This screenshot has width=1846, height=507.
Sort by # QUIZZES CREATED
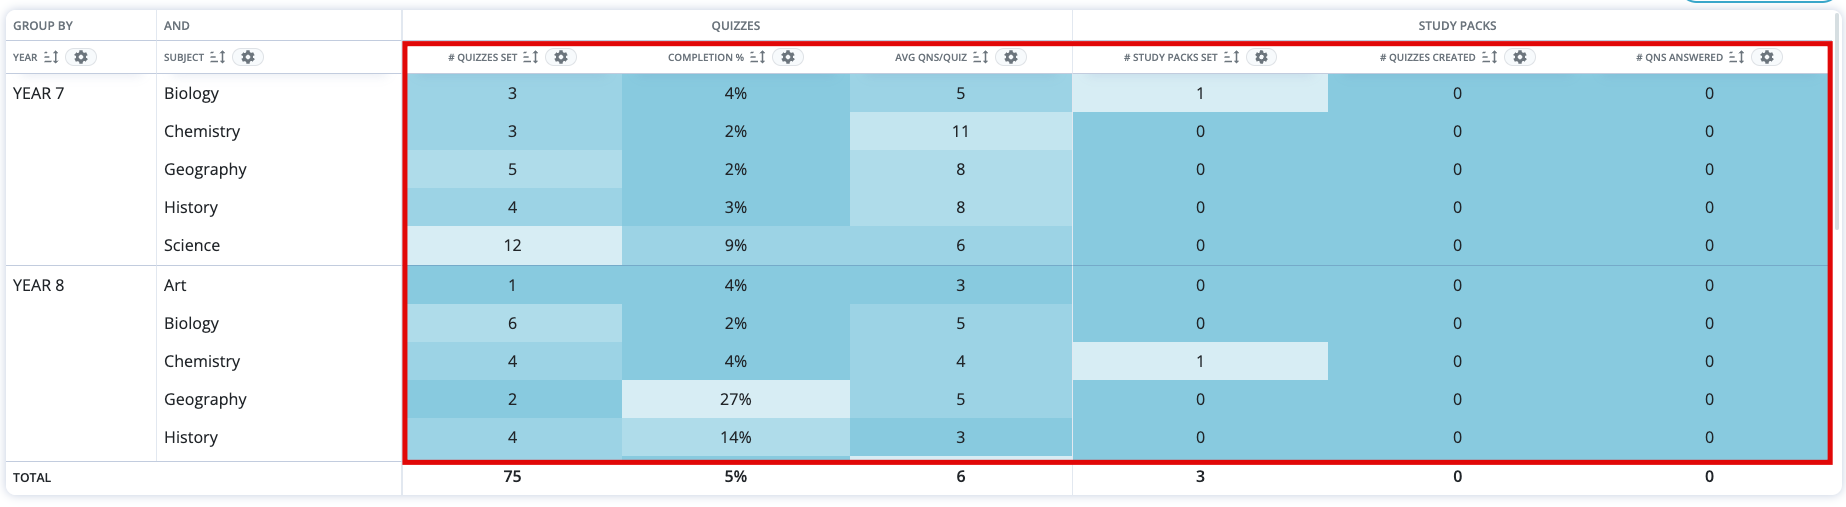coord(1489,58)
